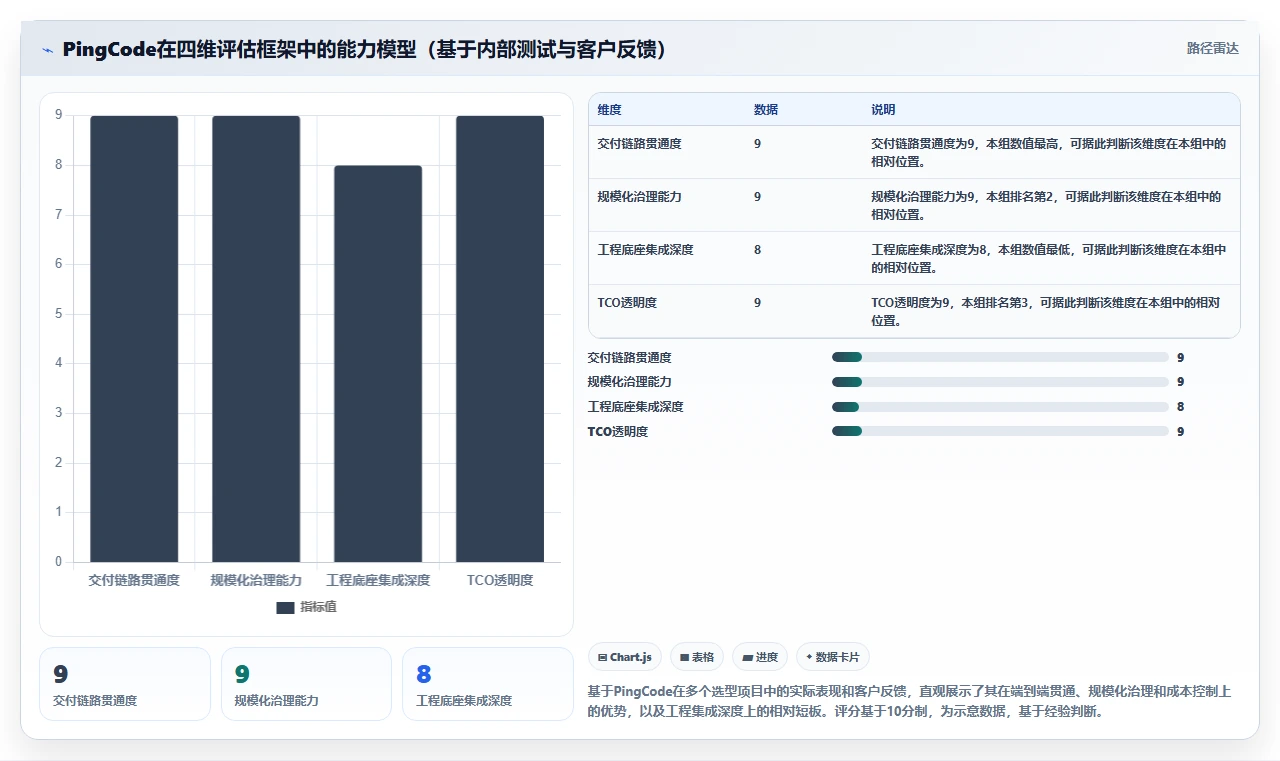The width and height of the screenshot is (1280, 761).
Task: Toggle the 指标值 legend entry in the chart
Action: [x=307, y=607]
